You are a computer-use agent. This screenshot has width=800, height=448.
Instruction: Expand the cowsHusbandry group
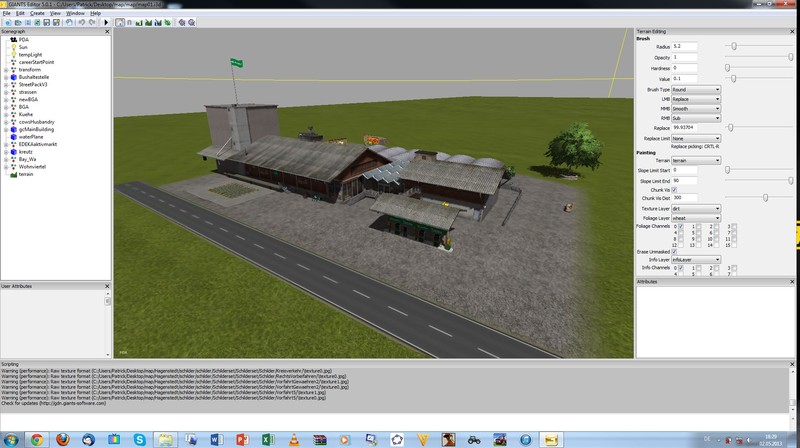(x=6, y=122)
